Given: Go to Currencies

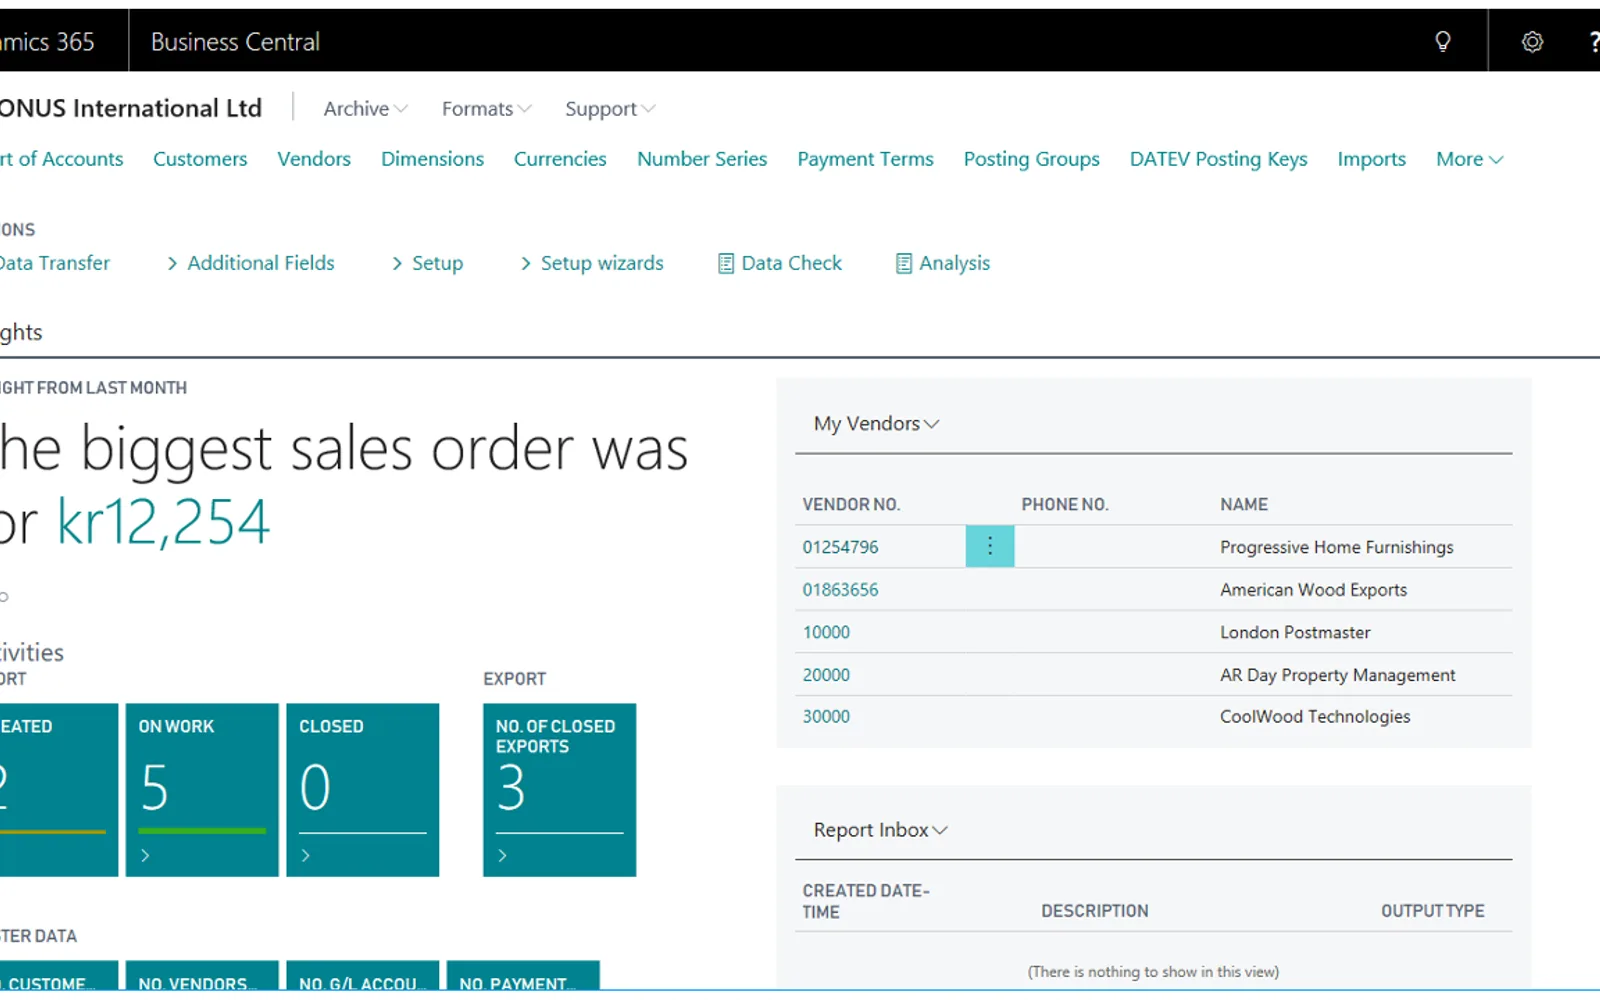Looking at the screenshot, I should [x=560, y=159].
